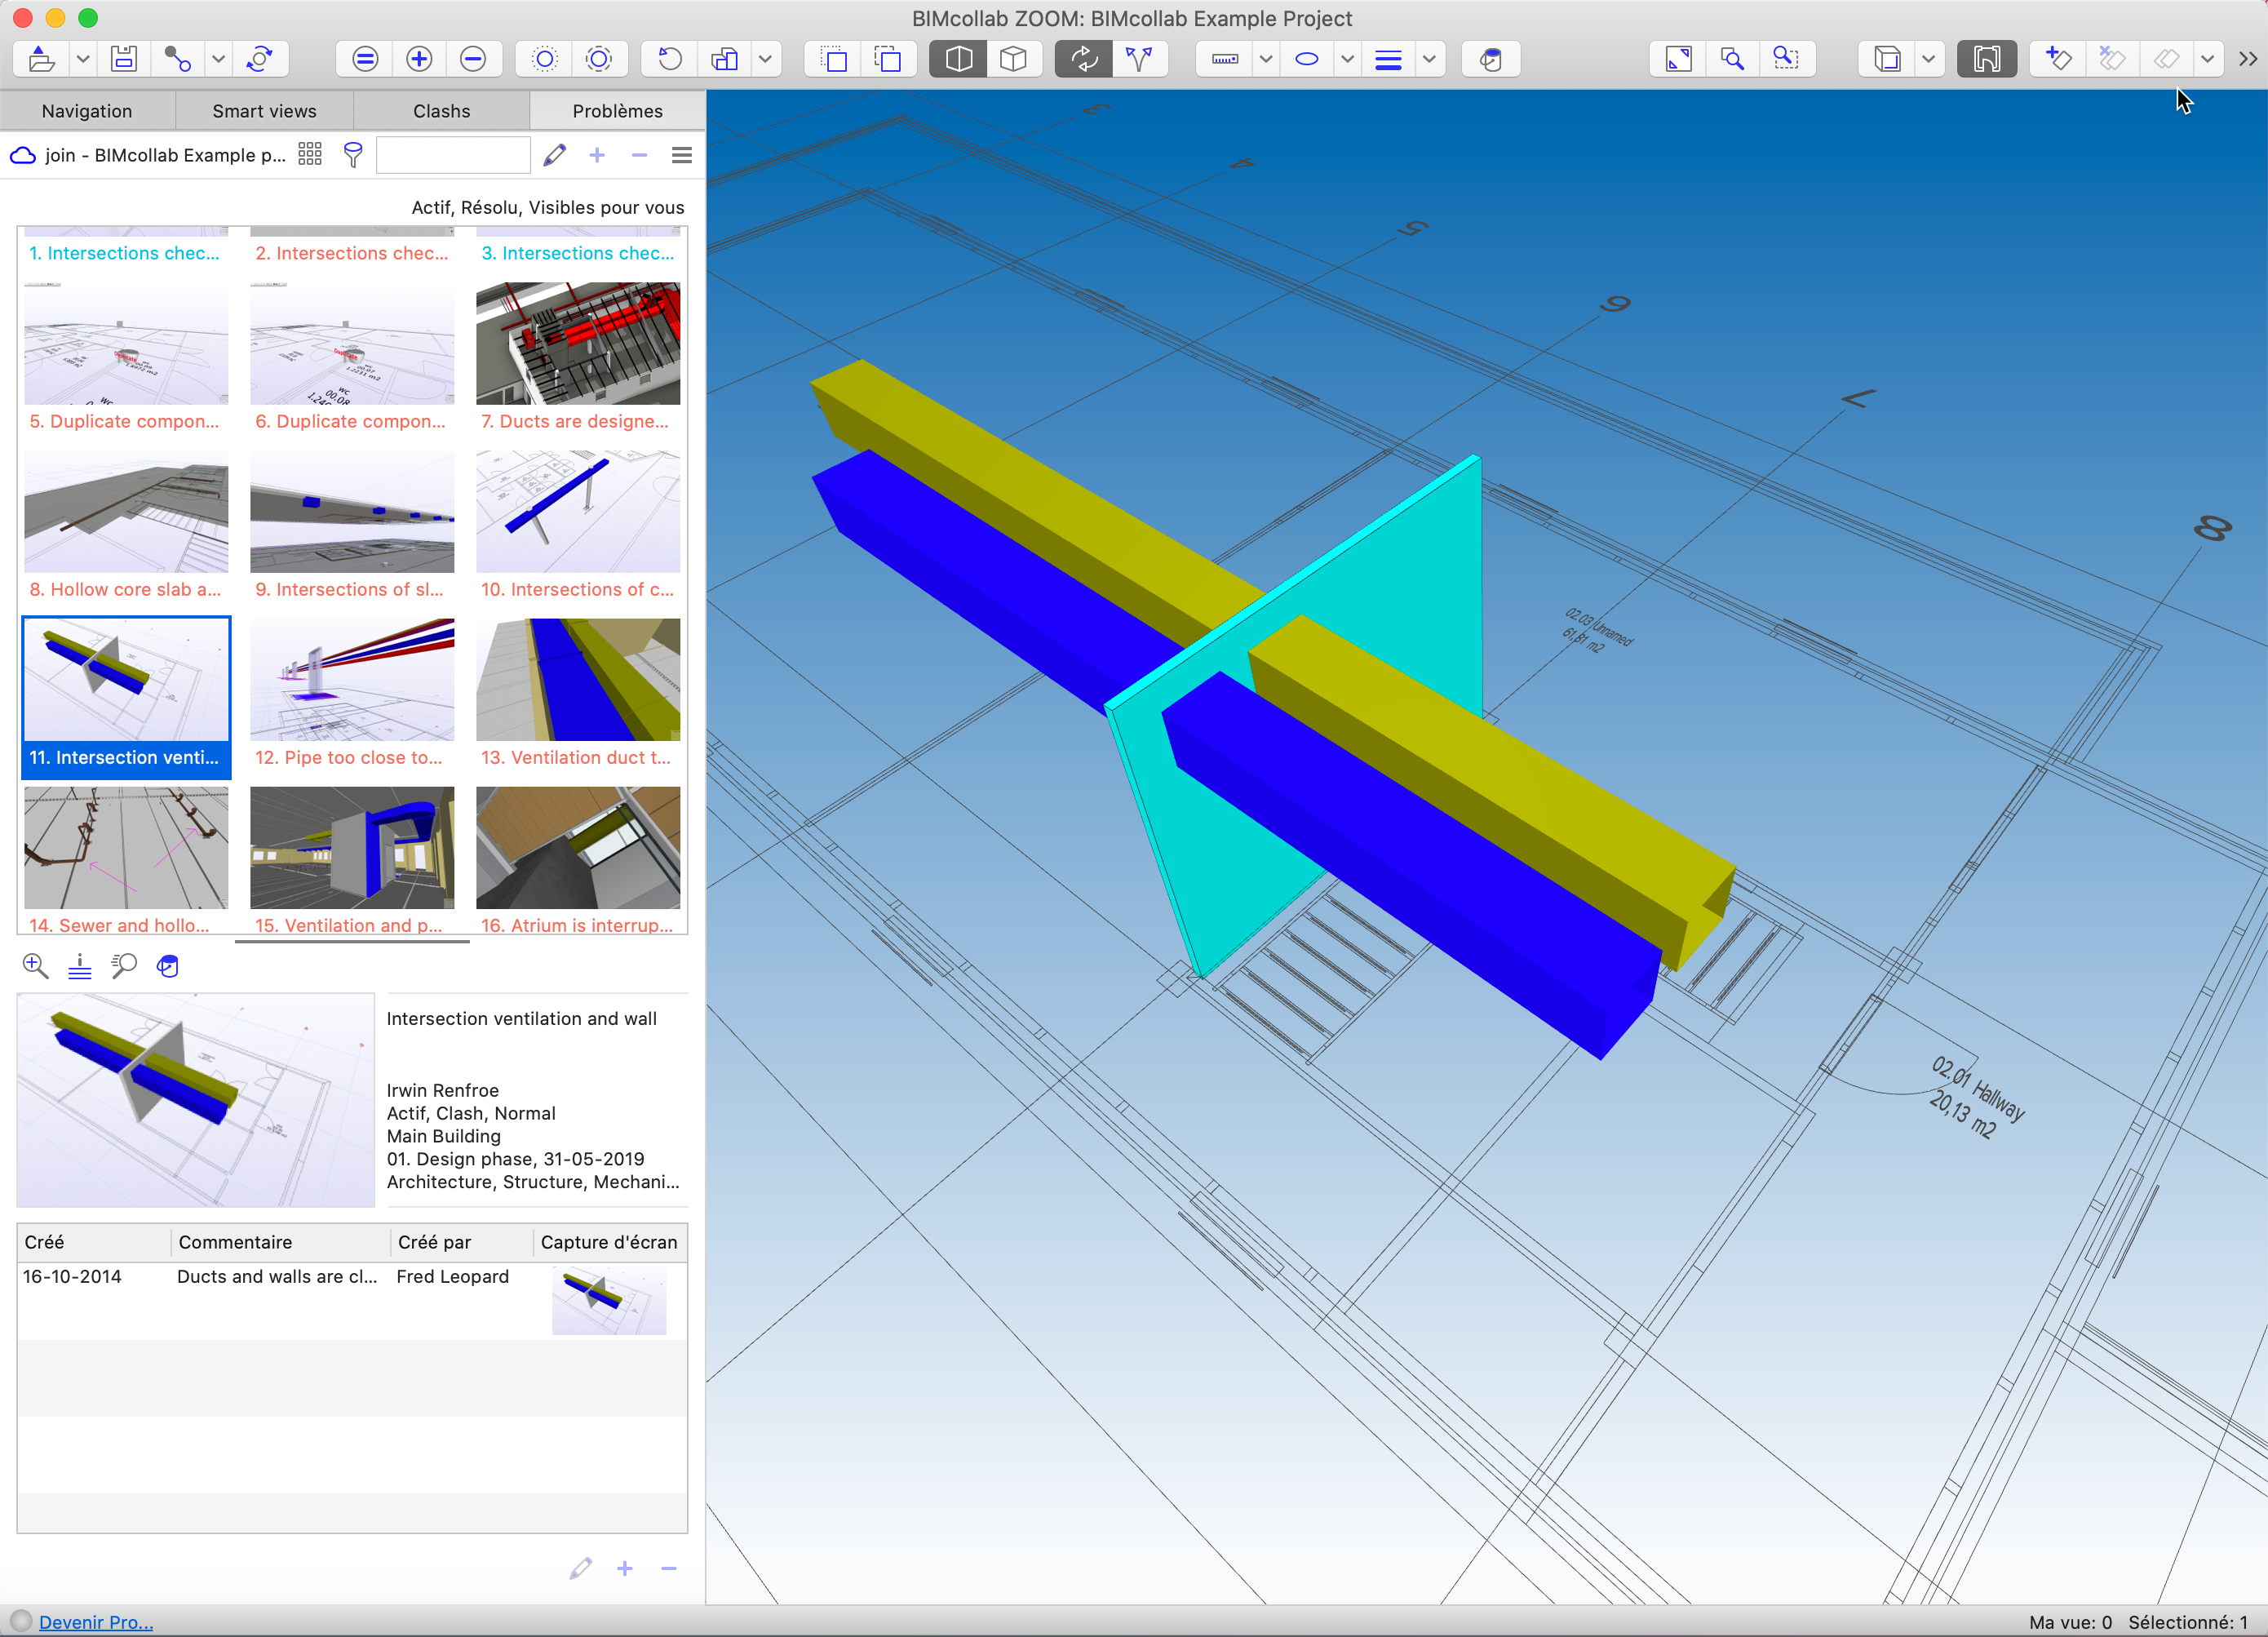This screenshot has height=1637, width=2268.
Task: Click the dotted square selection icon
Action: click(x=834, y=59)
